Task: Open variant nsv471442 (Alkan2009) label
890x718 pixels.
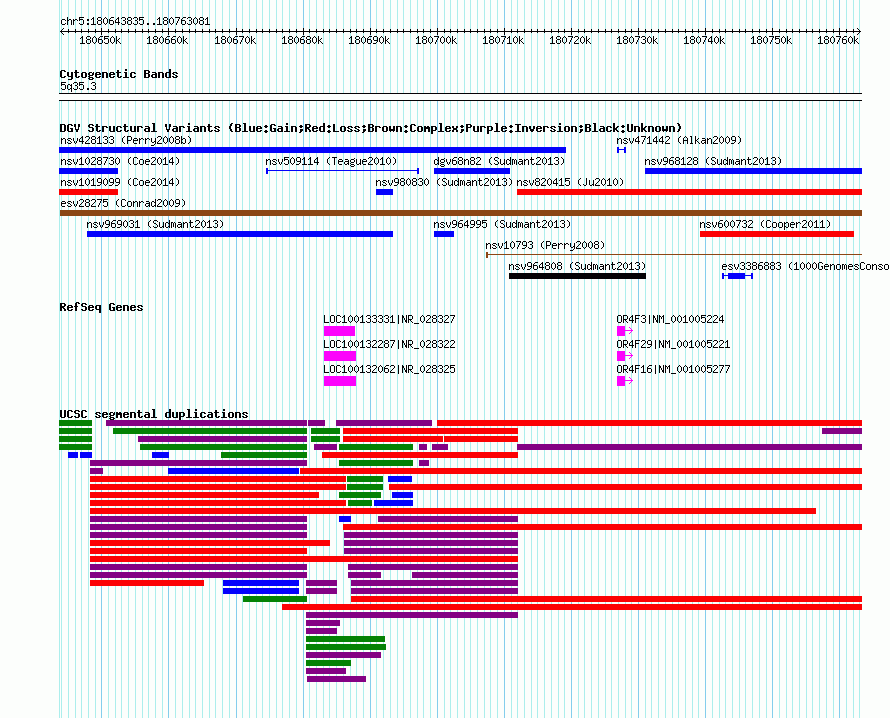Action: [x=679, y=140]
